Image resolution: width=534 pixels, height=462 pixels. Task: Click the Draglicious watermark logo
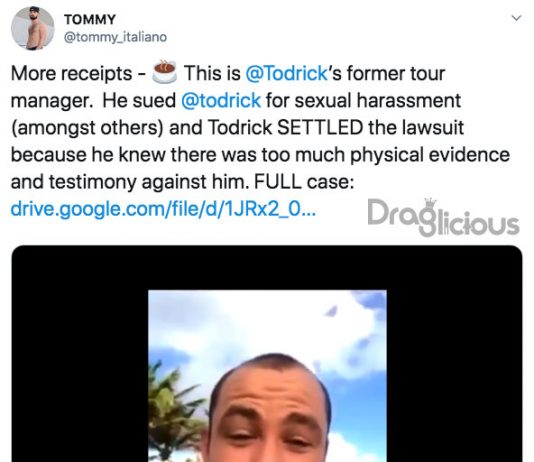pos(443,217)
